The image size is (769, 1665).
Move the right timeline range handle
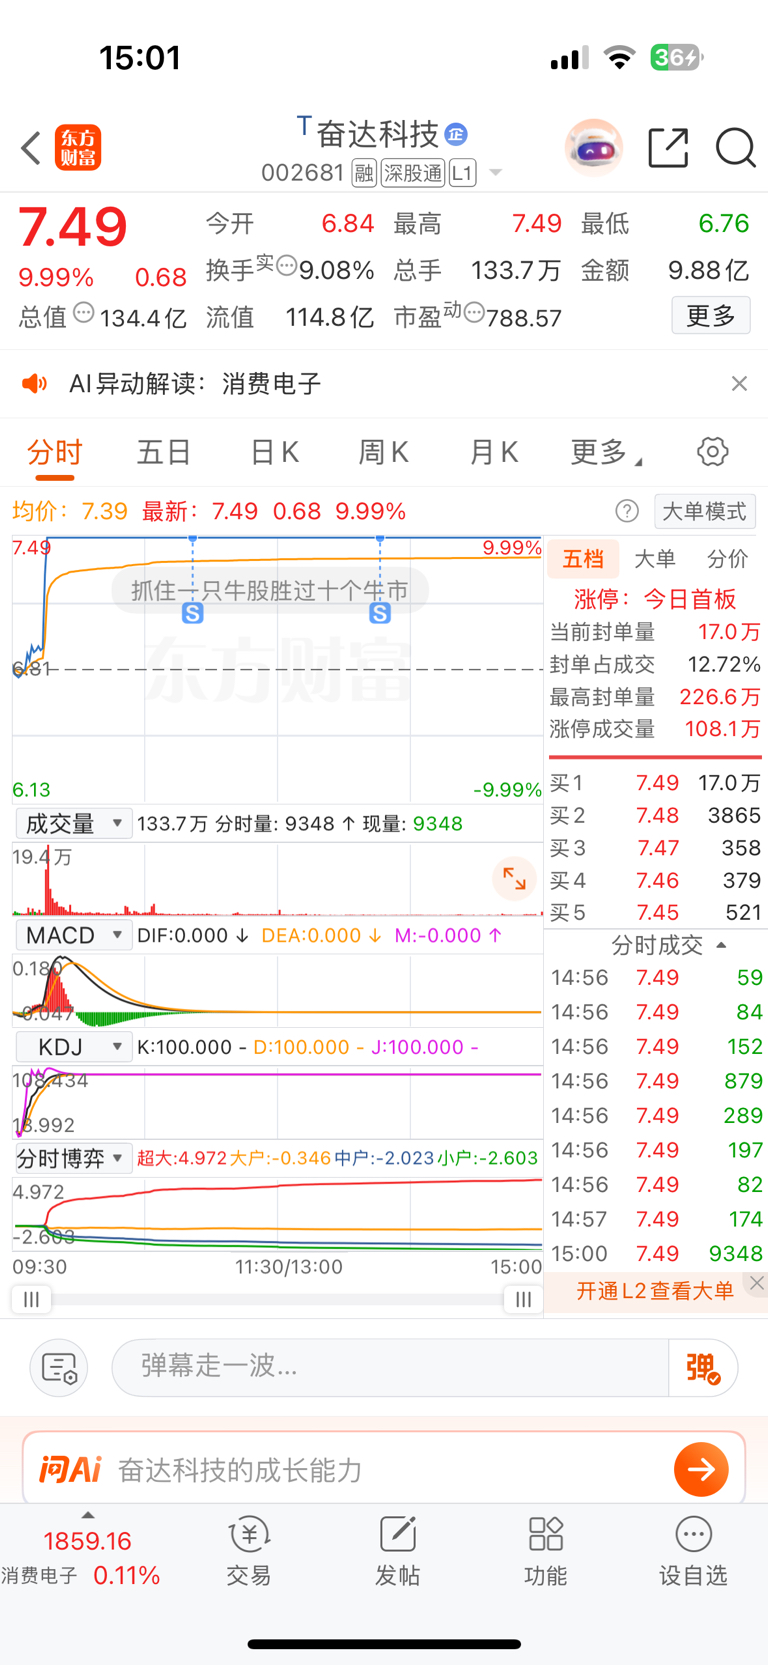pos(523,1299)
